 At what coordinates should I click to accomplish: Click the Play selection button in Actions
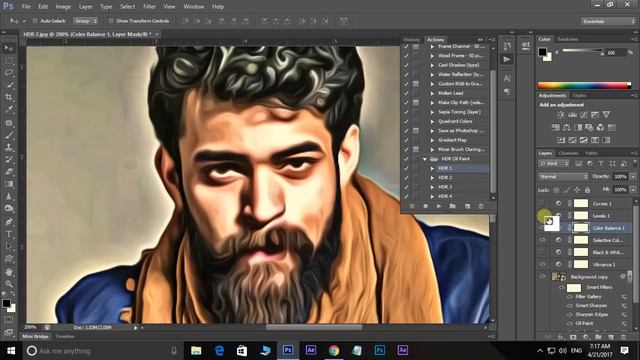pos(439,207)
